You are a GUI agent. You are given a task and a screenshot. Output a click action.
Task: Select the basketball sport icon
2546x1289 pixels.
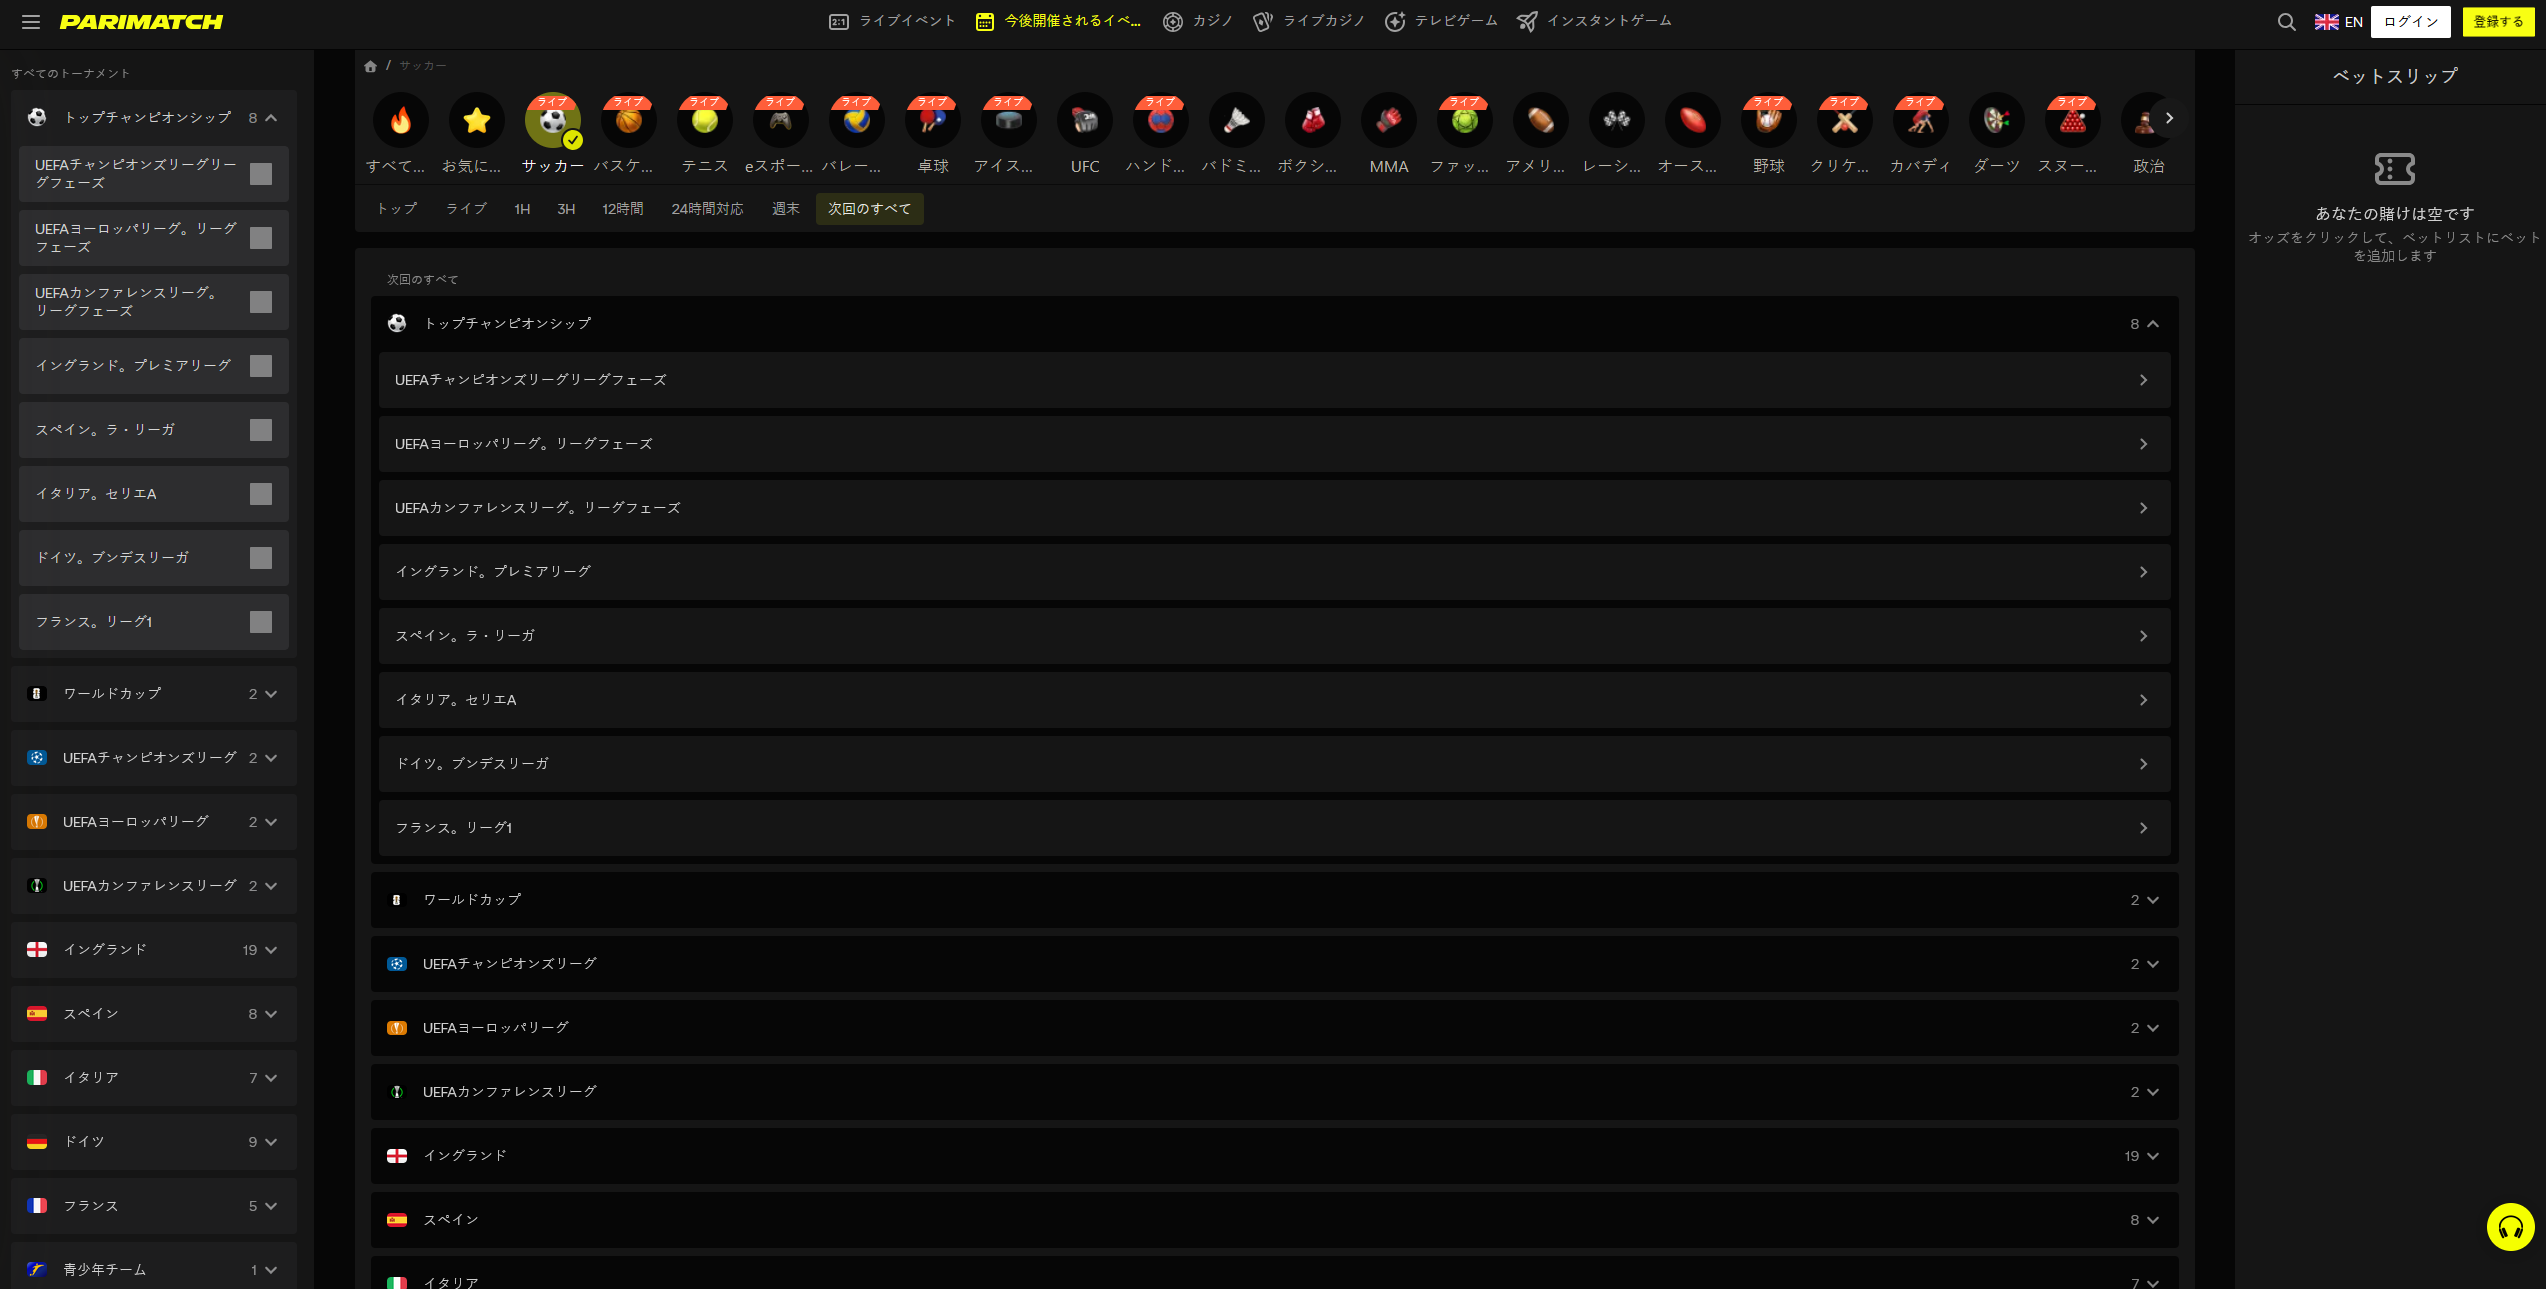pyautogui.click(x=628, y=121)
